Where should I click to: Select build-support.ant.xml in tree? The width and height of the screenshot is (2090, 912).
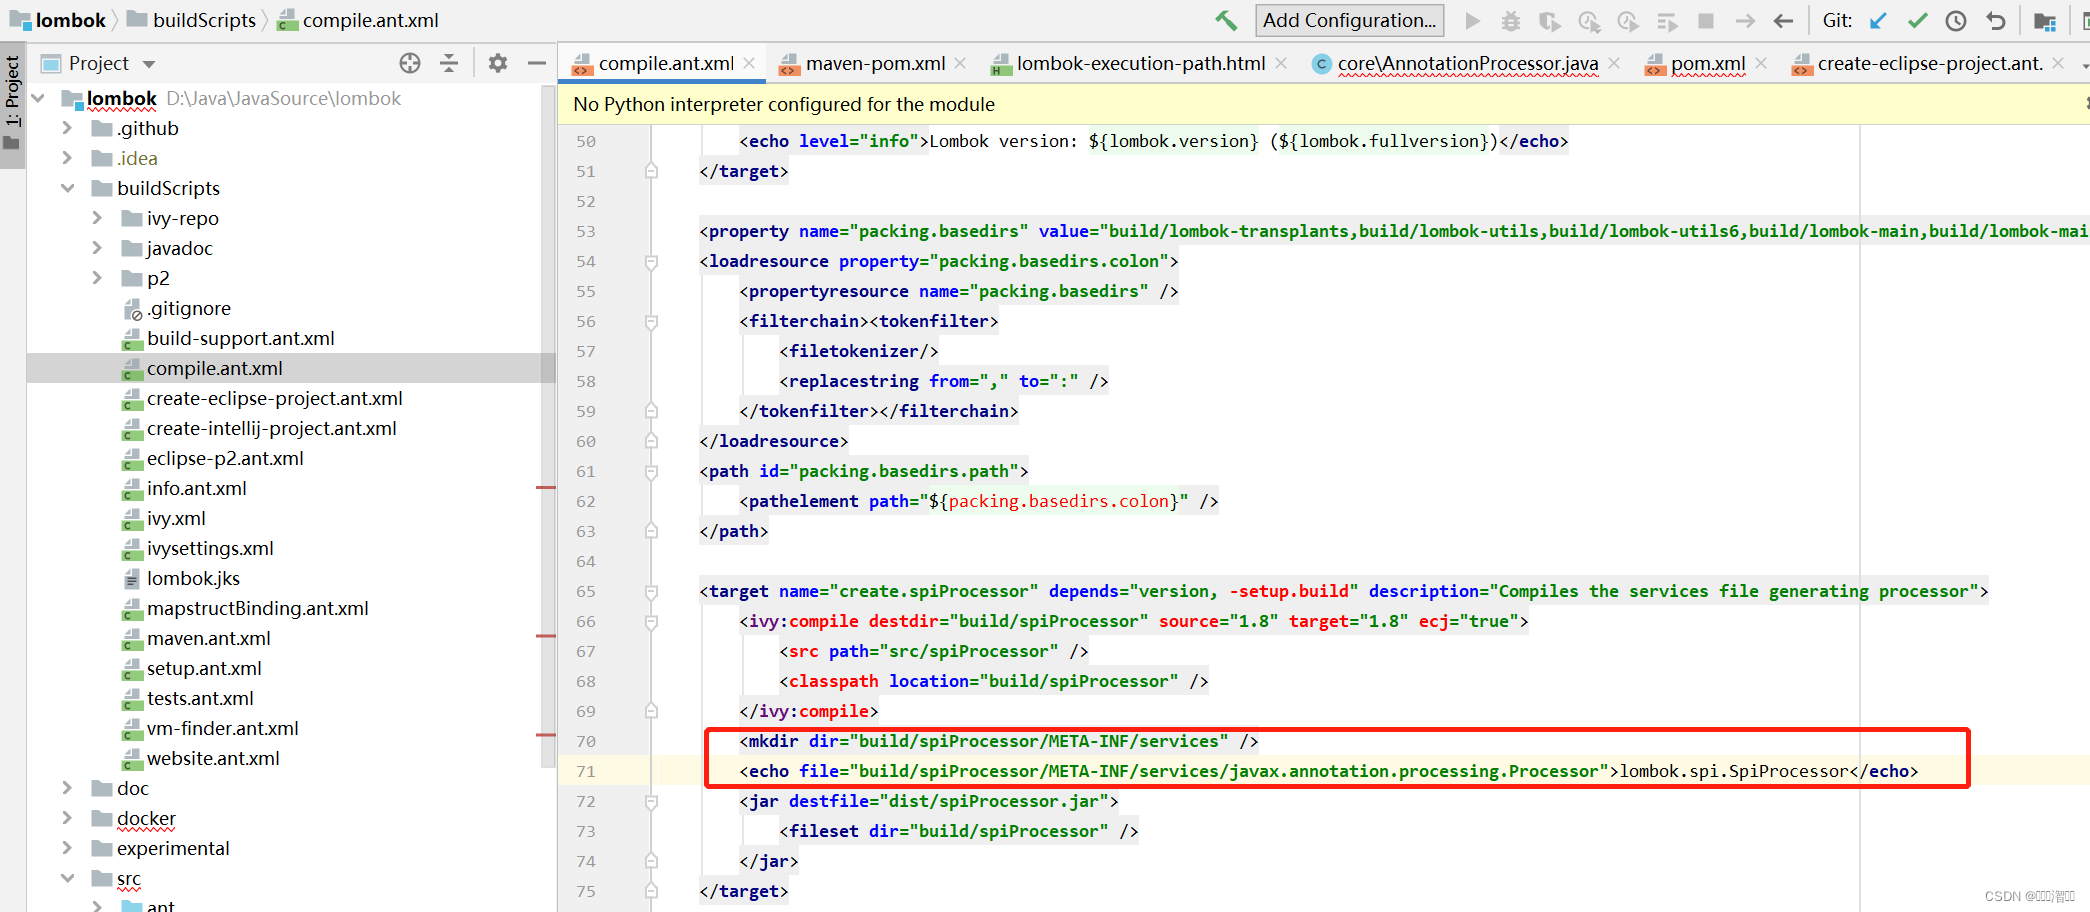pyautogui.click(x=241, y=338)
